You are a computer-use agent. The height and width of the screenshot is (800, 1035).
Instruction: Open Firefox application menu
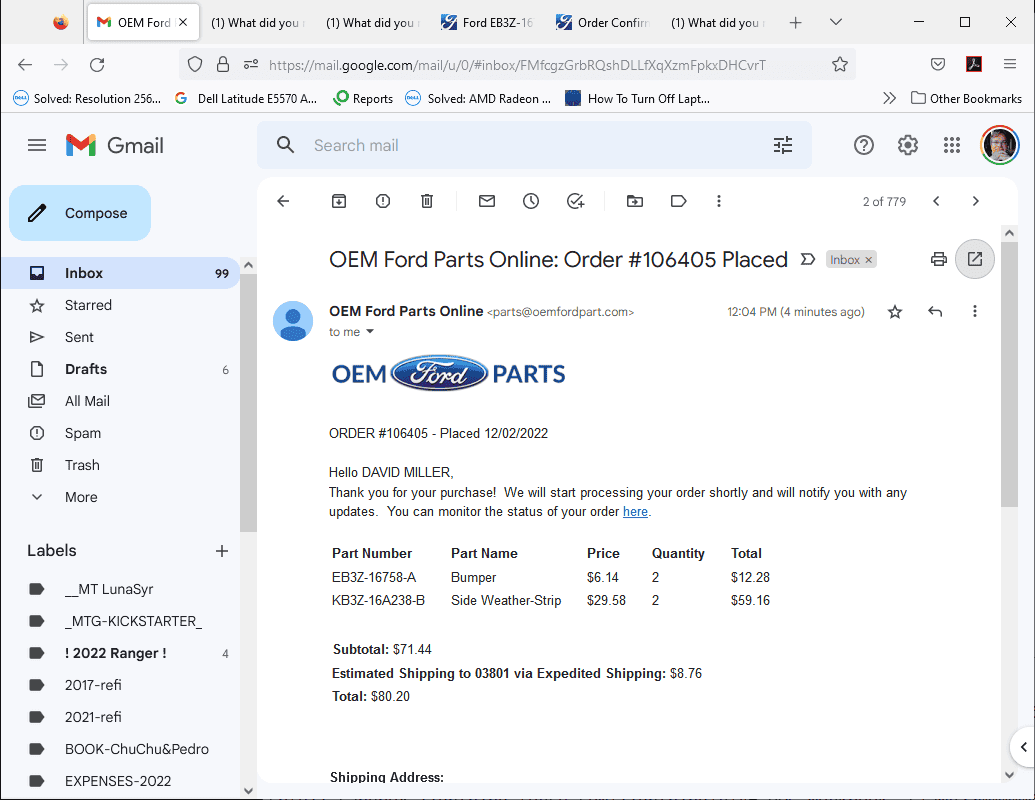pyautogui.click(x=1009, y=65)
